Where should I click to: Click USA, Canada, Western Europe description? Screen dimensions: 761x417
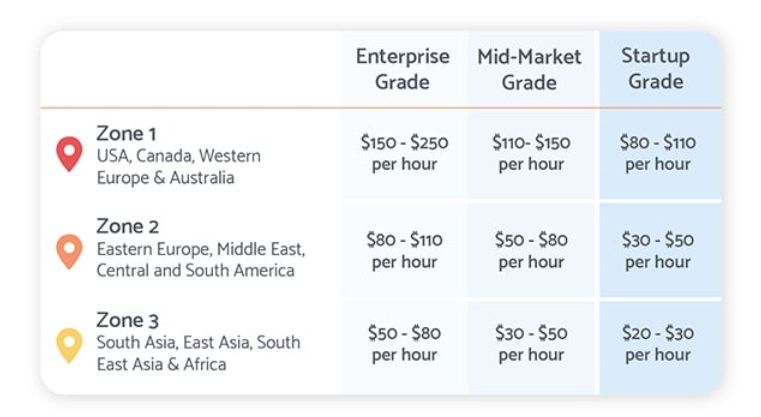tap(178, 167)
